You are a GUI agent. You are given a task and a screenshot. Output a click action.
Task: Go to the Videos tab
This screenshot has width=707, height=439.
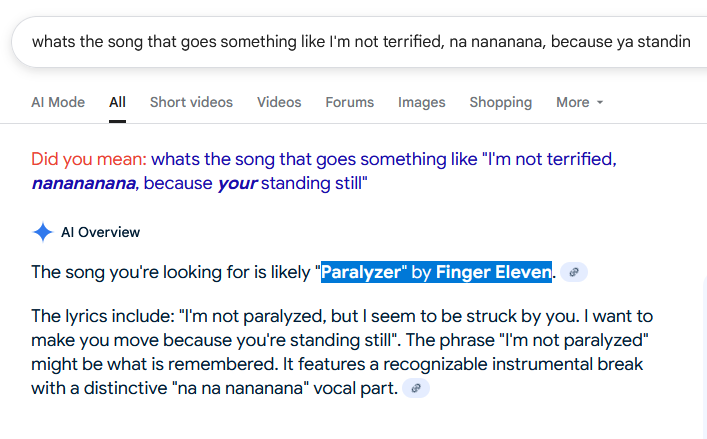coord(279,102)
